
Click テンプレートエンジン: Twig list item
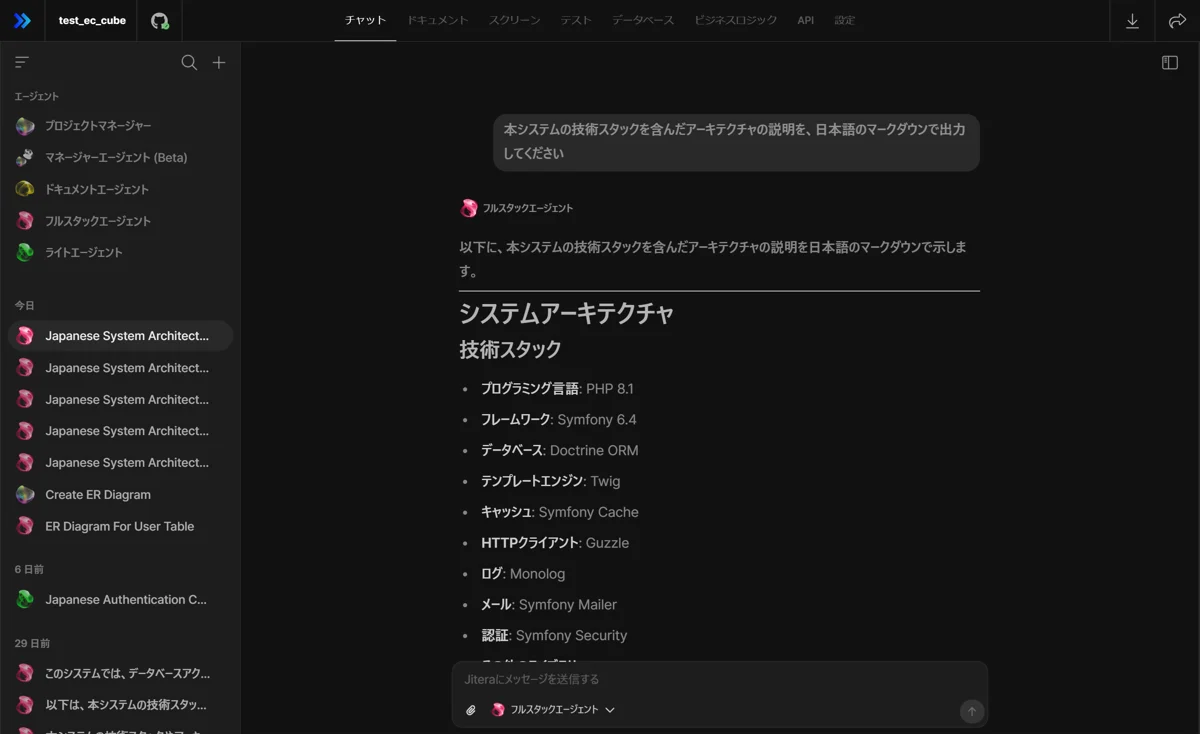tap(550, 481)
